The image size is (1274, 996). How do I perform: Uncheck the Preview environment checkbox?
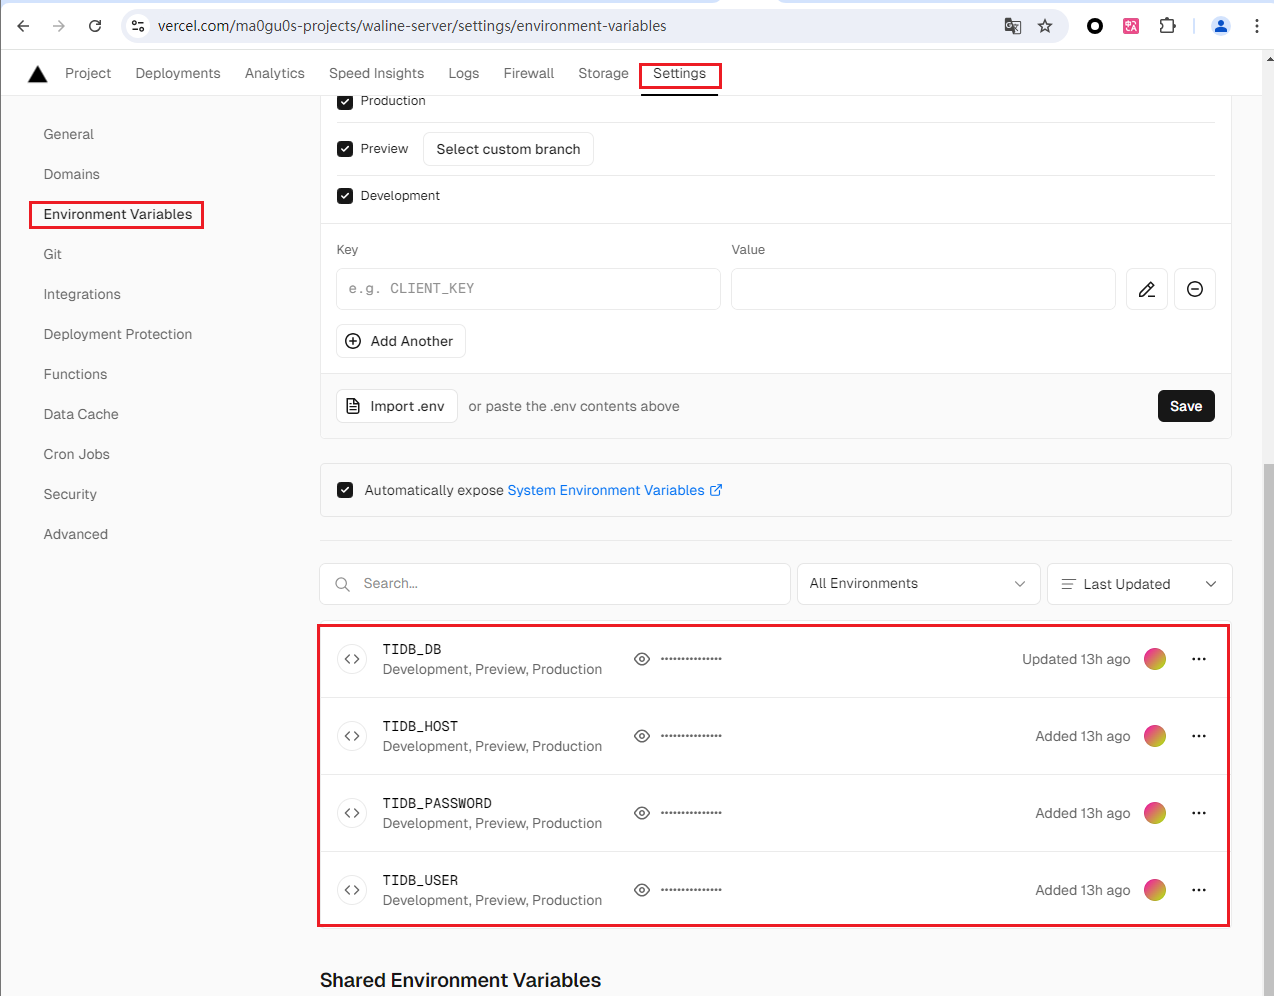coord(345,149)
